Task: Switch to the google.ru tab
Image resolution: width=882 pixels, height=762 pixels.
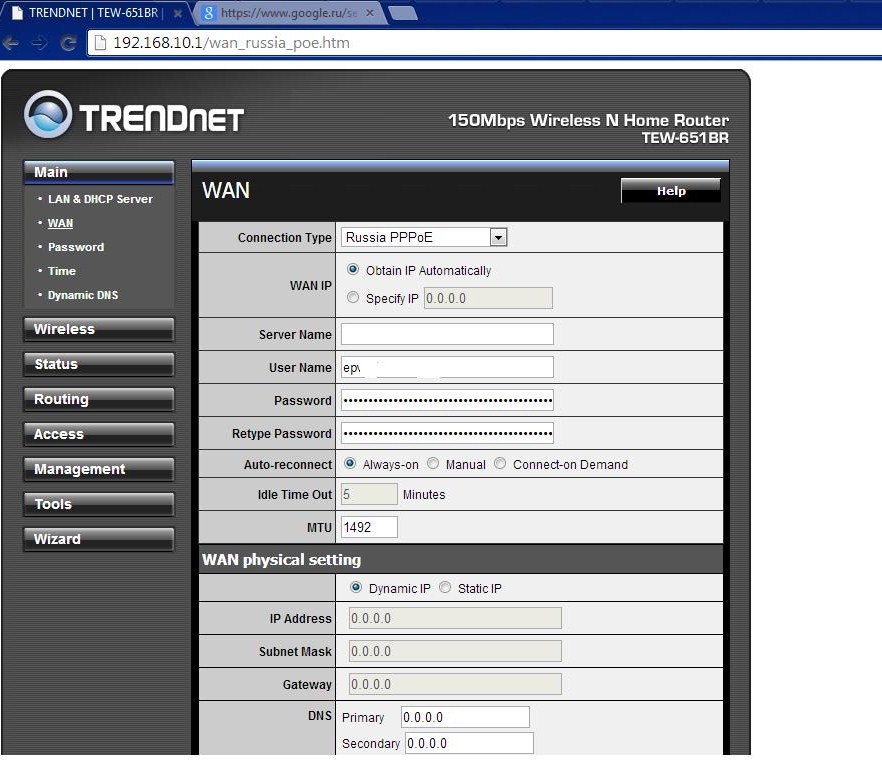Action: (289, 12)
